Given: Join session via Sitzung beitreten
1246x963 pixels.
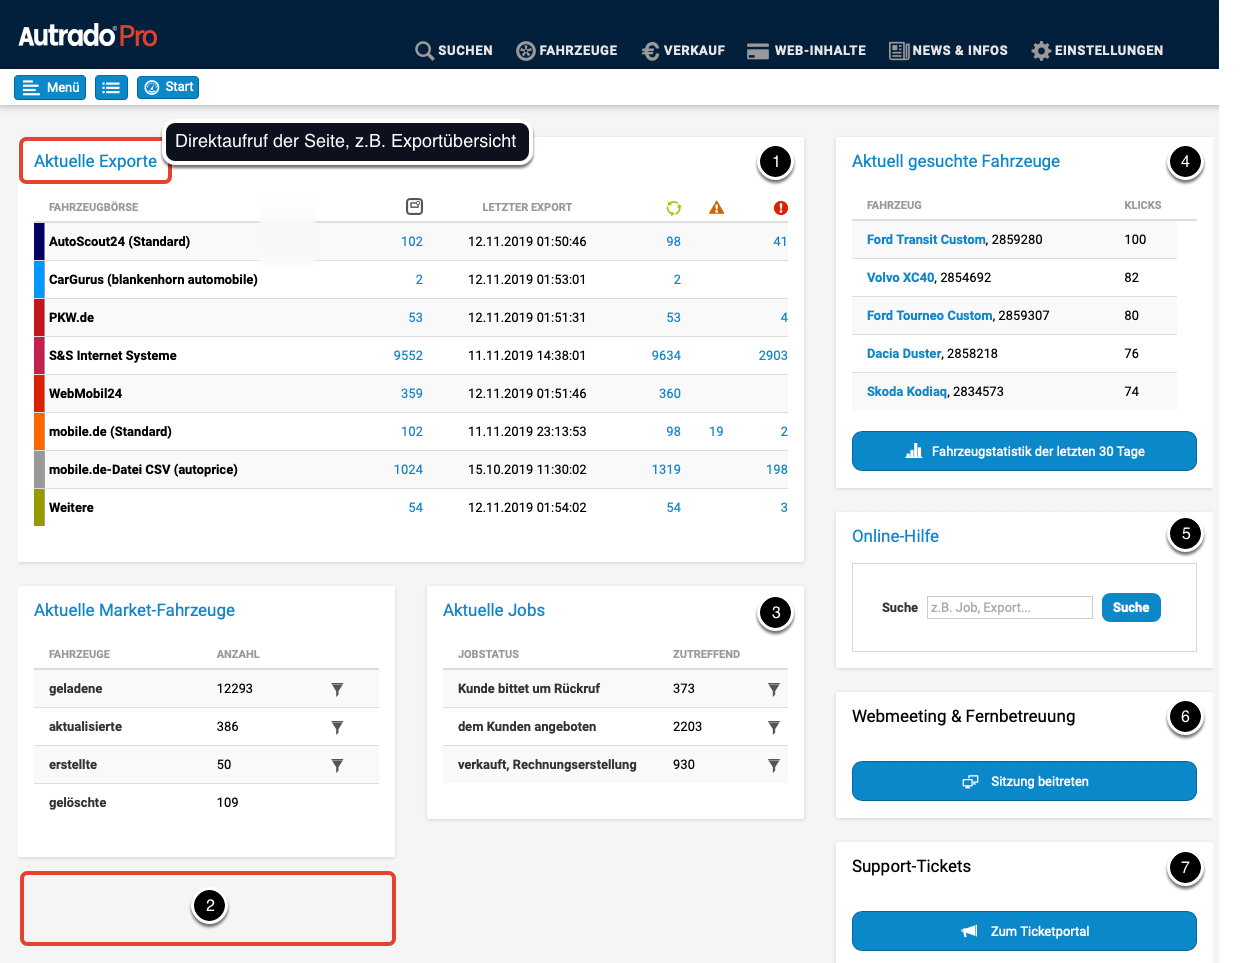Looking at the screenshot, I should point(1024,781).
